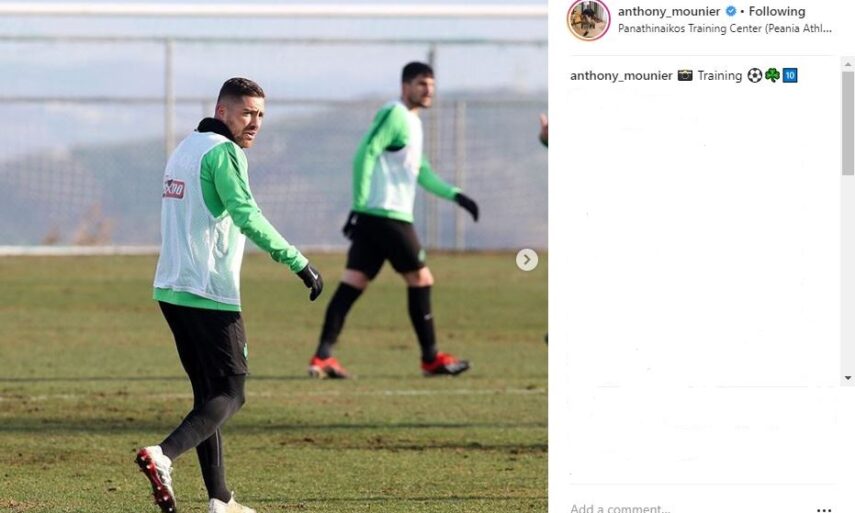Click the comments scrollbar up arrow
This screenshot has height=513, width=855.
pyautogui.click(x=848, y=64)
